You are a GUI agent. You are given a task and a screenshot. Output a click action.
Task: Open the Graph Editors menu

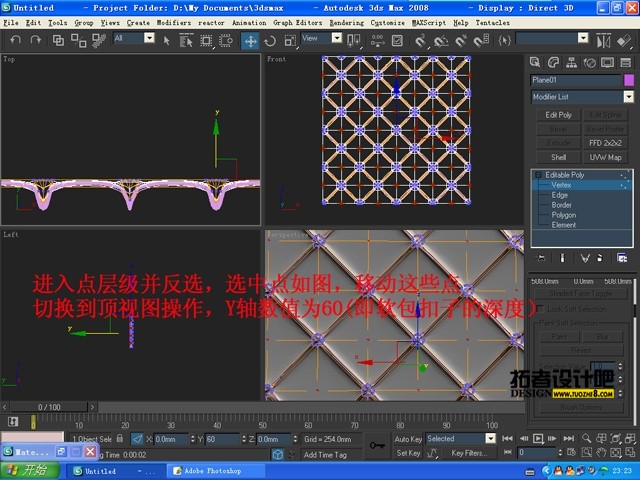(x=298, y=23)
